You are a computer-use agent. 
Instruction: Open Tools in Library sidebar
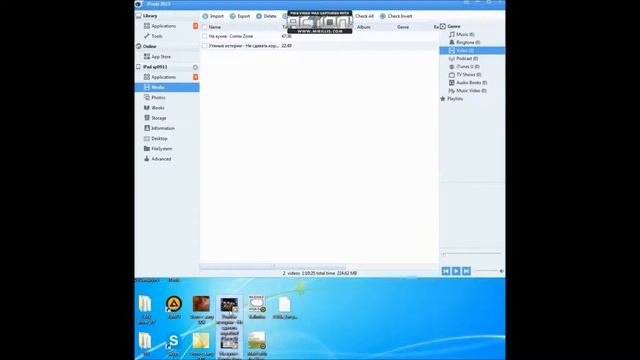pos(156,36)
